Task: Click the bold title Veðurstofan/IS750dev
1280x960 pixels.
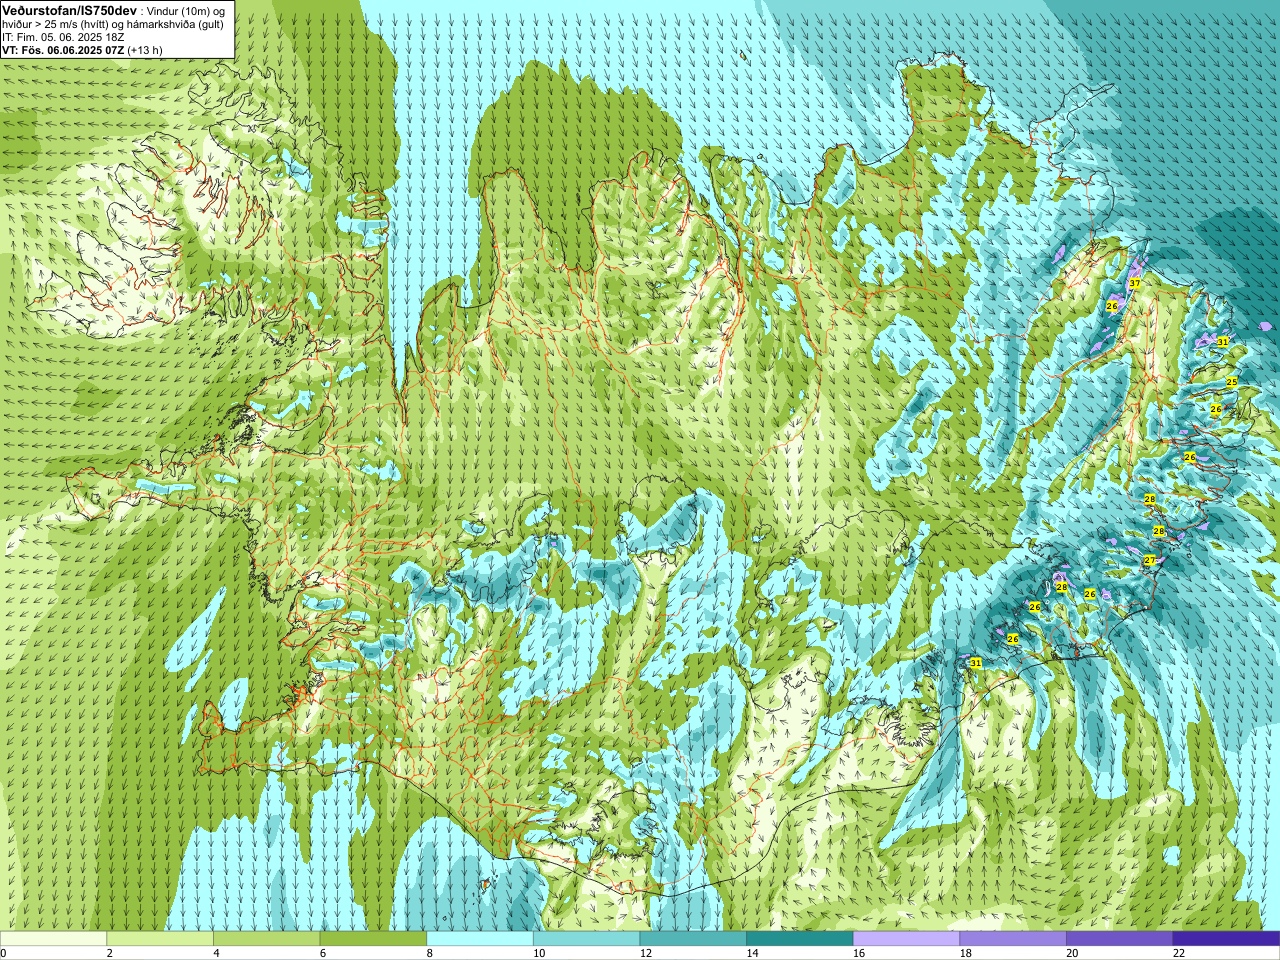Action: (x=70, y=9)
